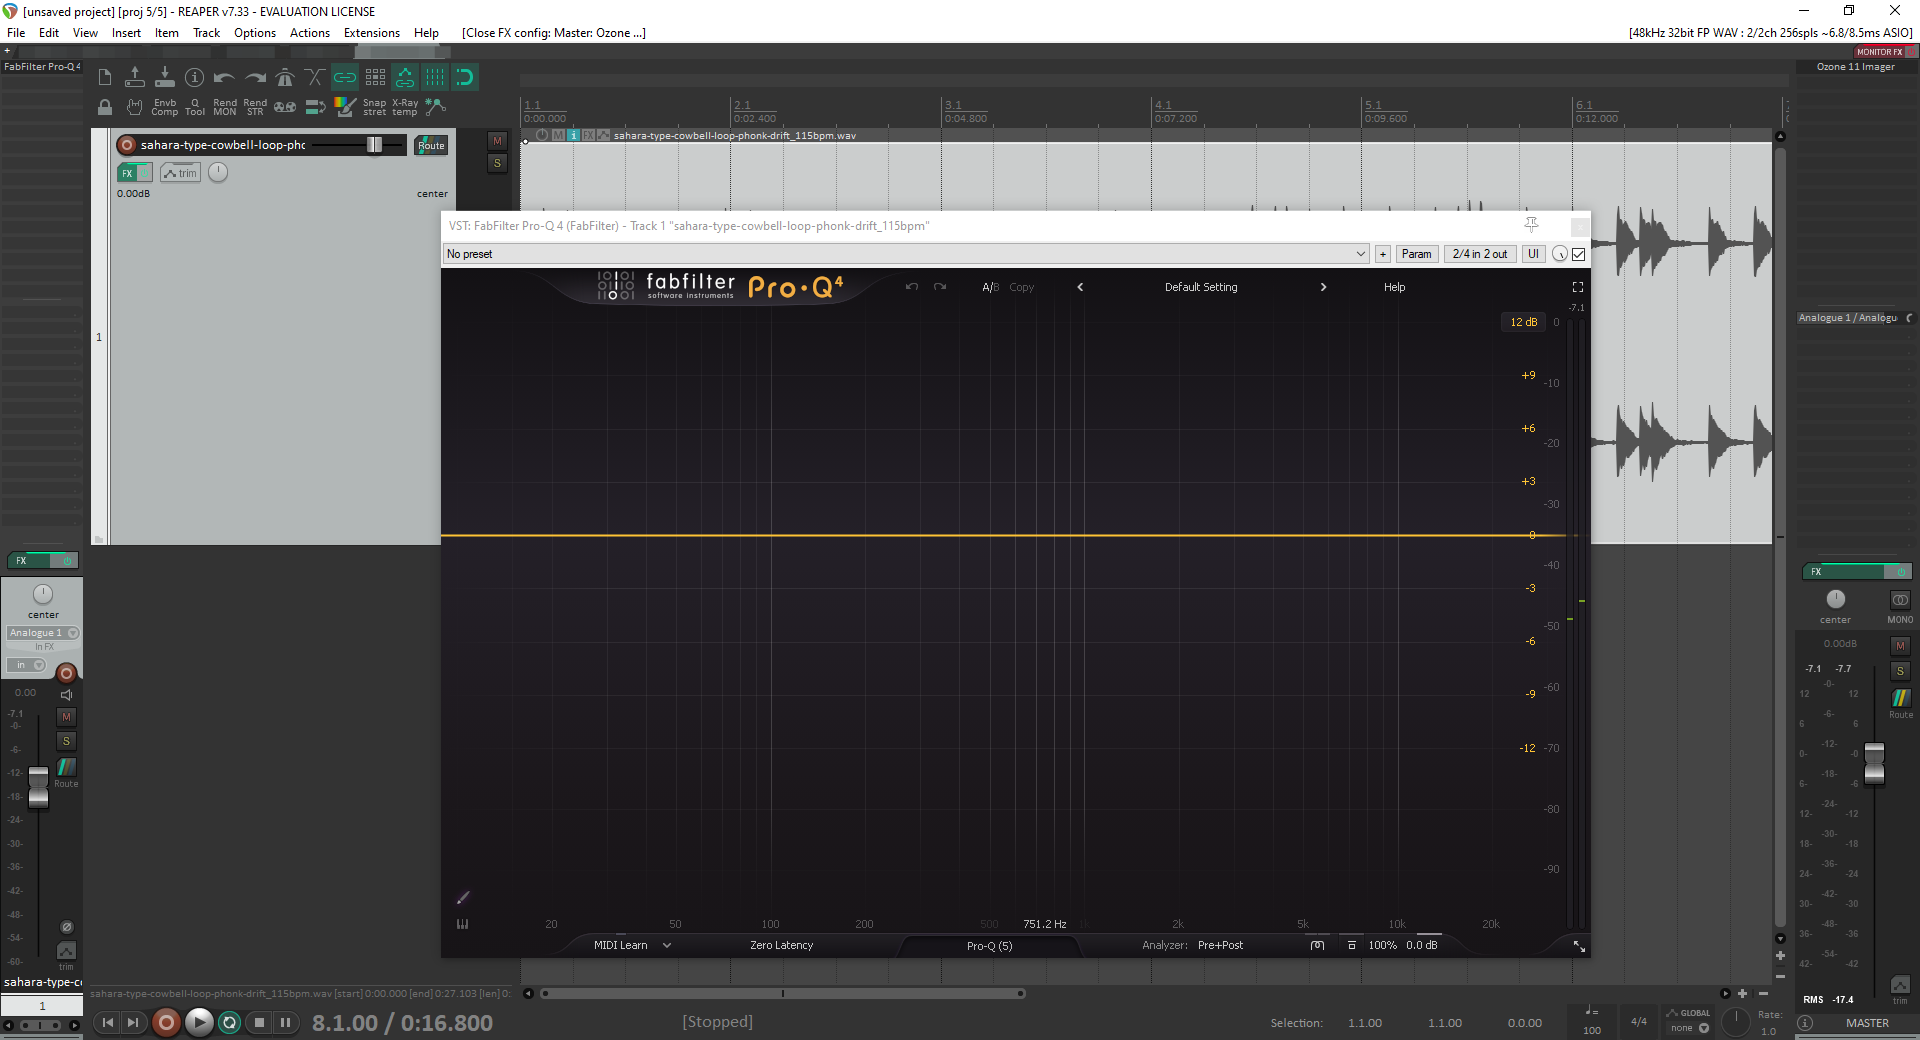Image resolution: width=1920 pixels, height=1040 pixels.
Task: Click the Rend MON toolbar button
Action: pos(225,107)
